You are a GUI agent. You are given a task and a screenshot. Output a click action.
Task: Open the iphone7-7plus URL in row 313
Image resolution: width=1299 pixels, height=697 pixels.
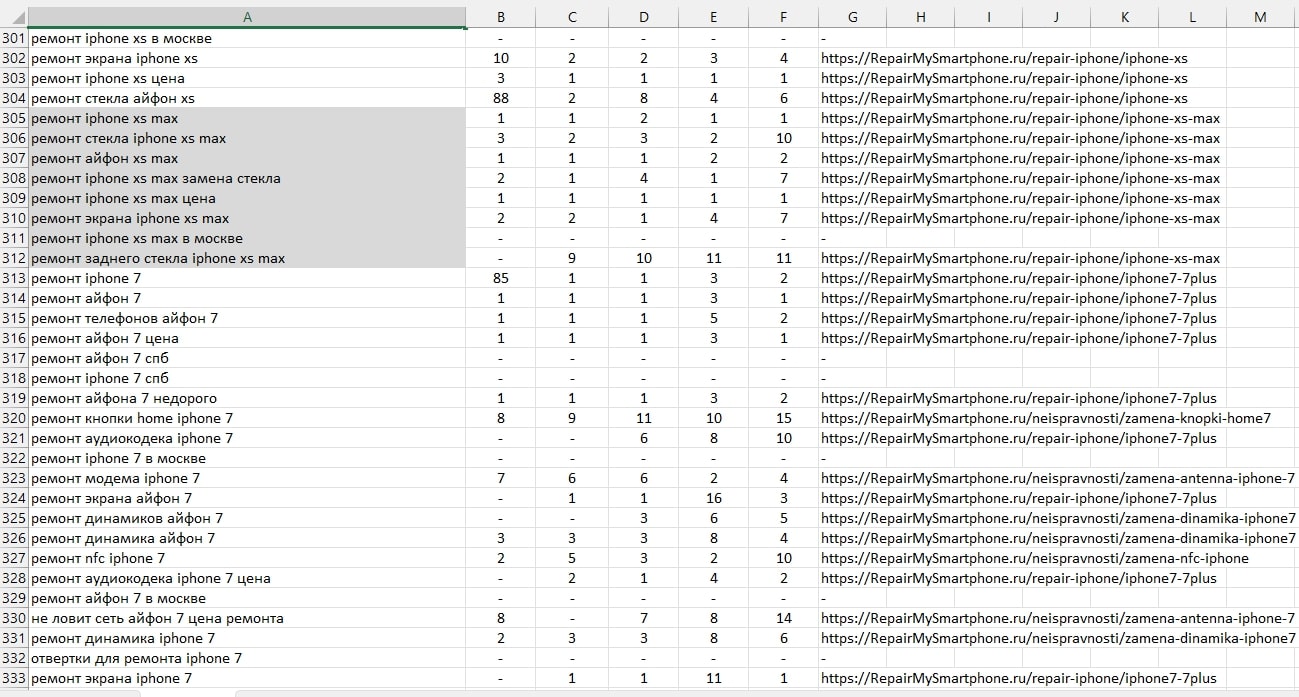(1019, 278)
